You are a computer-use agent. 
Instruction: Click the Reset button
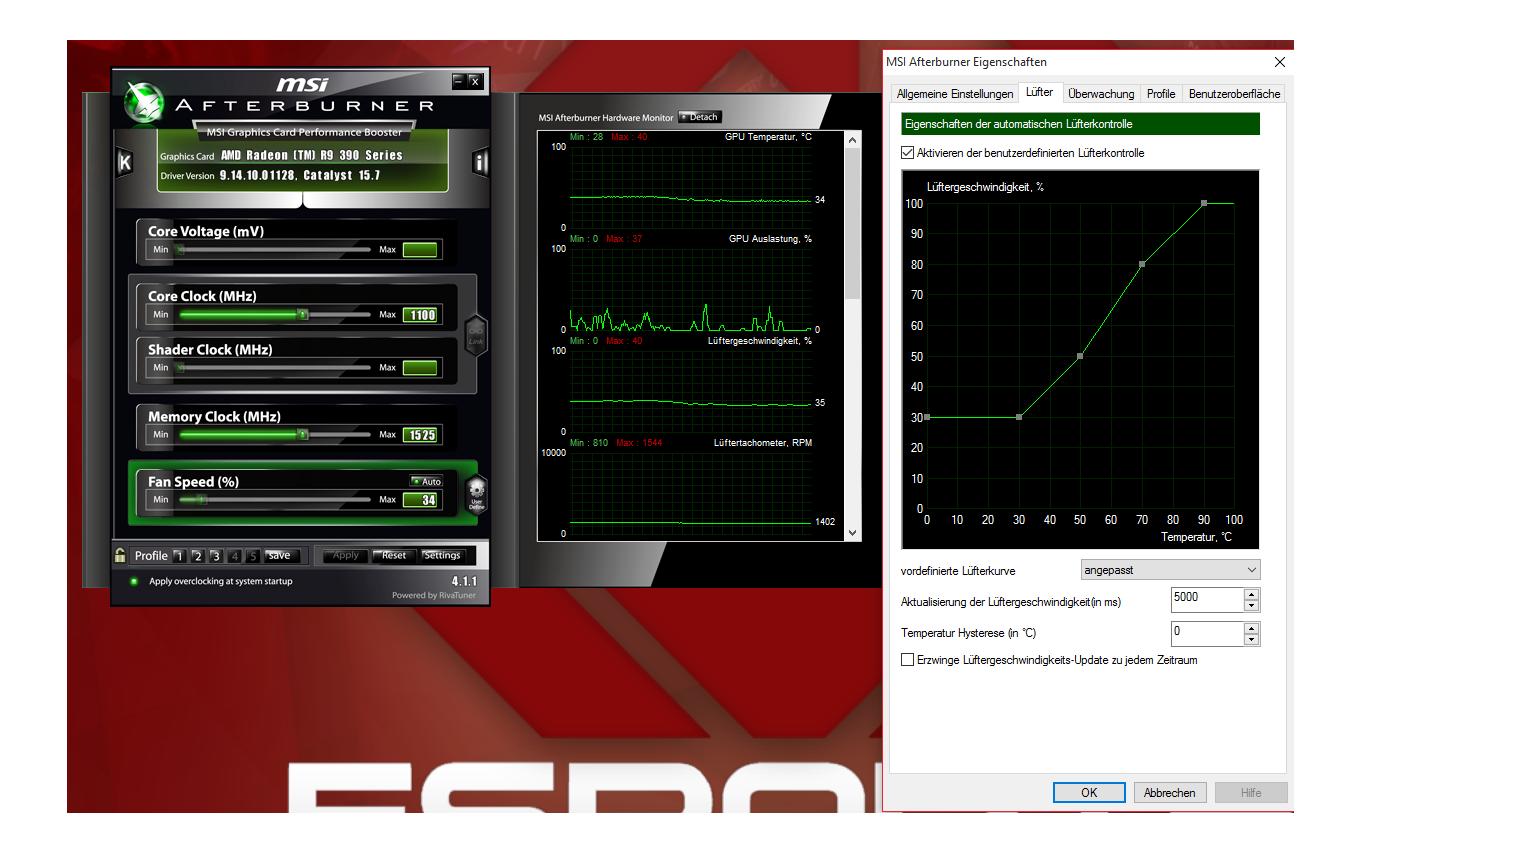click(x=394, y=555)
